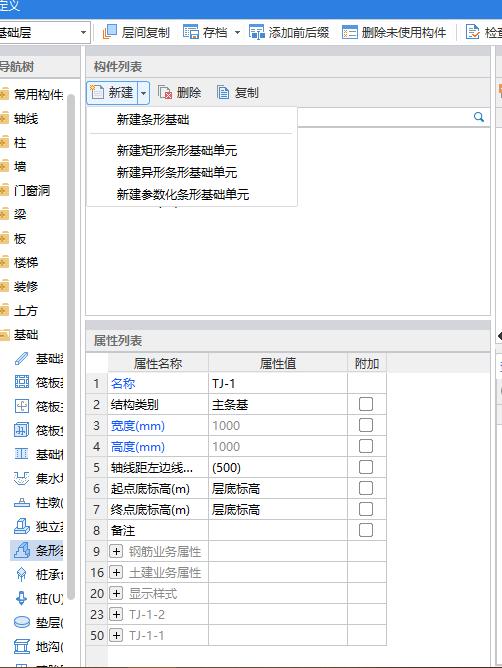Screen dimensions: 502x668
Task: Toggle 附加 checkbox for 高度(mm) row
Action: pos(366,446)
